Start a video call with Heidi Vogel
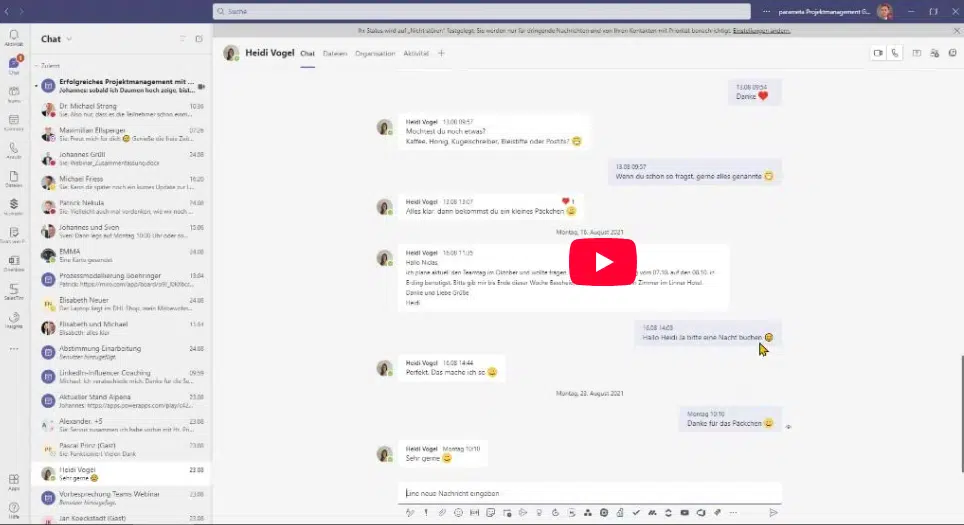This screenshot has height=525, width=964. [878, 53]
